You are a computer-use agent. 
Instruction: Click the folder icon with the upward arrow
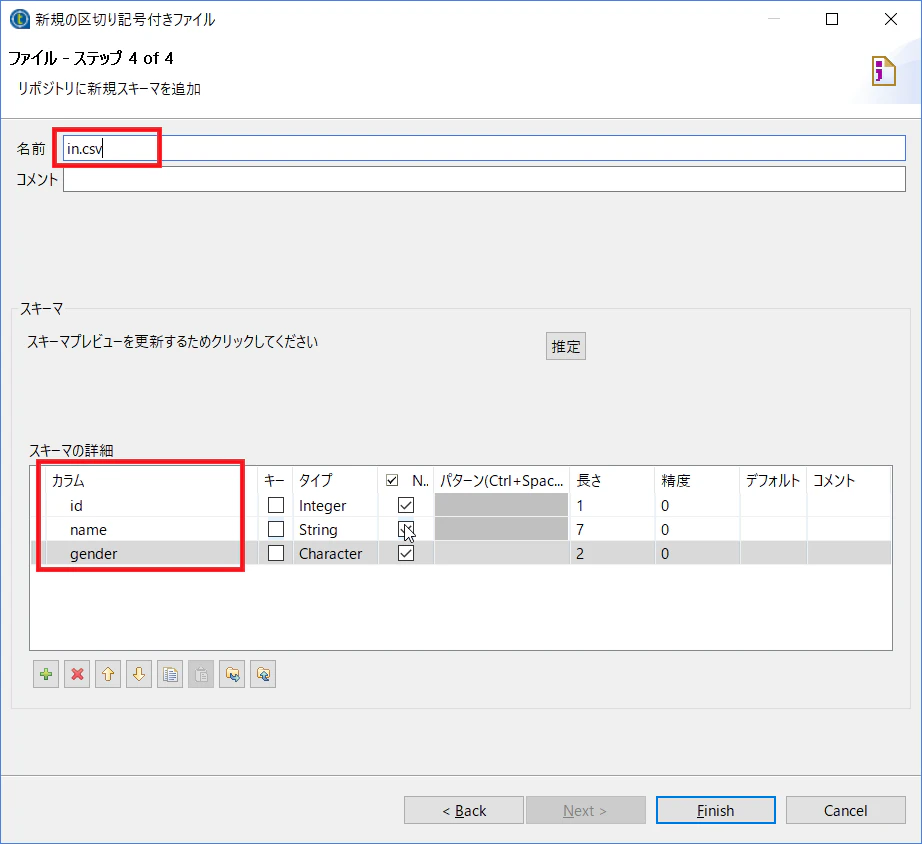263,674
